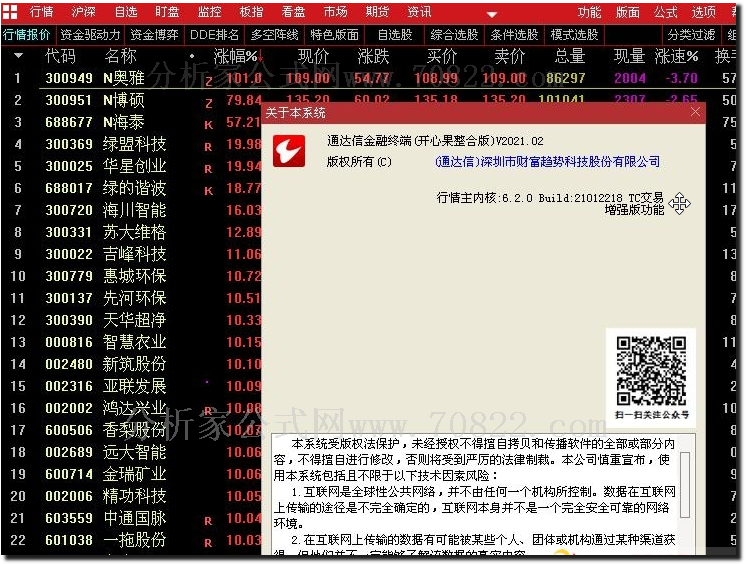This screenshot has height=564, width=746.
Task: Click the 分类过滤 button
Action: point(691,35)
